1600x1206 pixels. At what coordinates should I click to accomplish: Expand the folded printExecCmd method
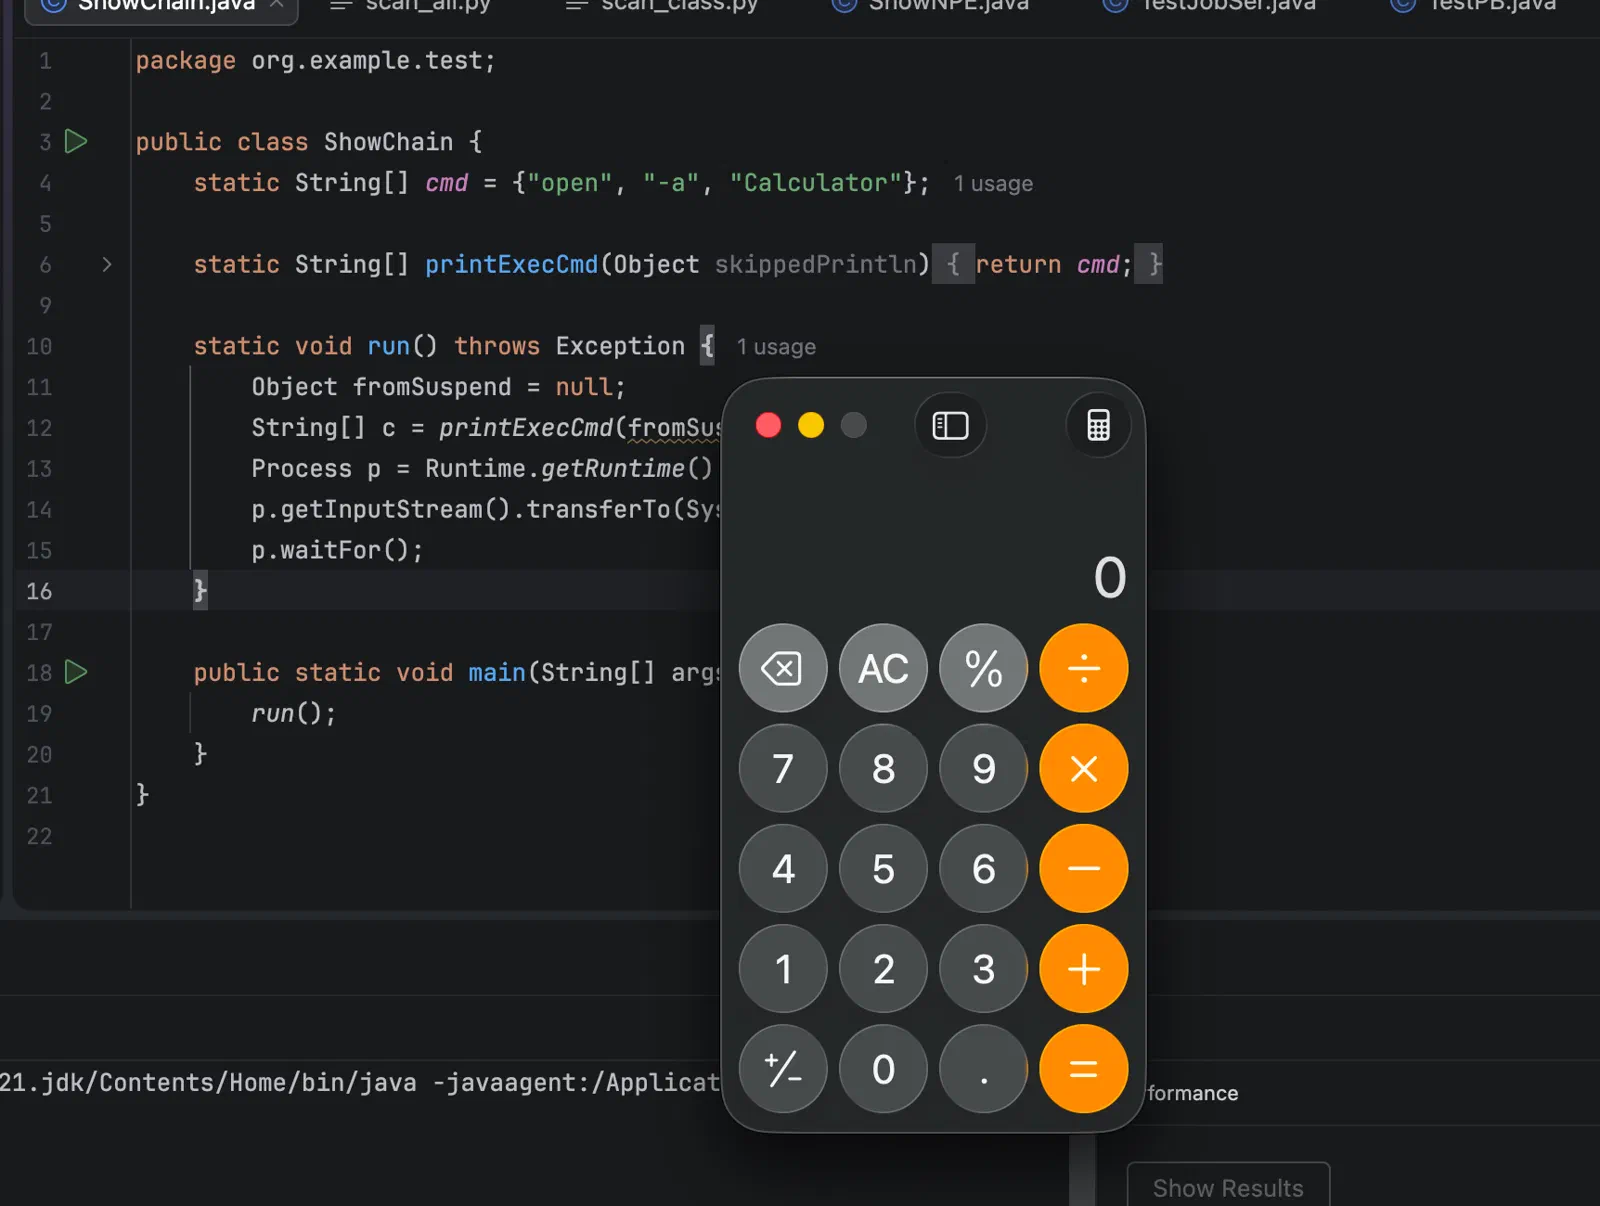(x=107, y=264)
